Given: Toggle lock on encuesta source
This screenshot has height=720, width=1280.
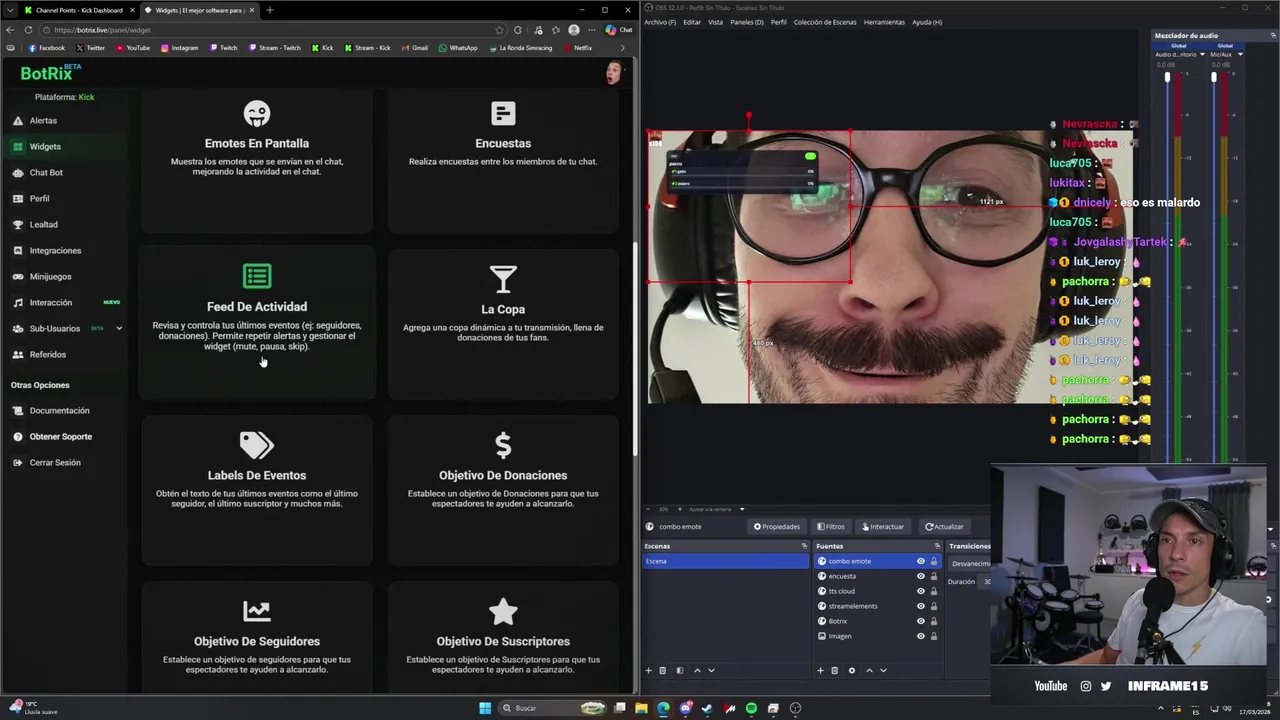Looking at the screenshot, I should click(934, 576).
